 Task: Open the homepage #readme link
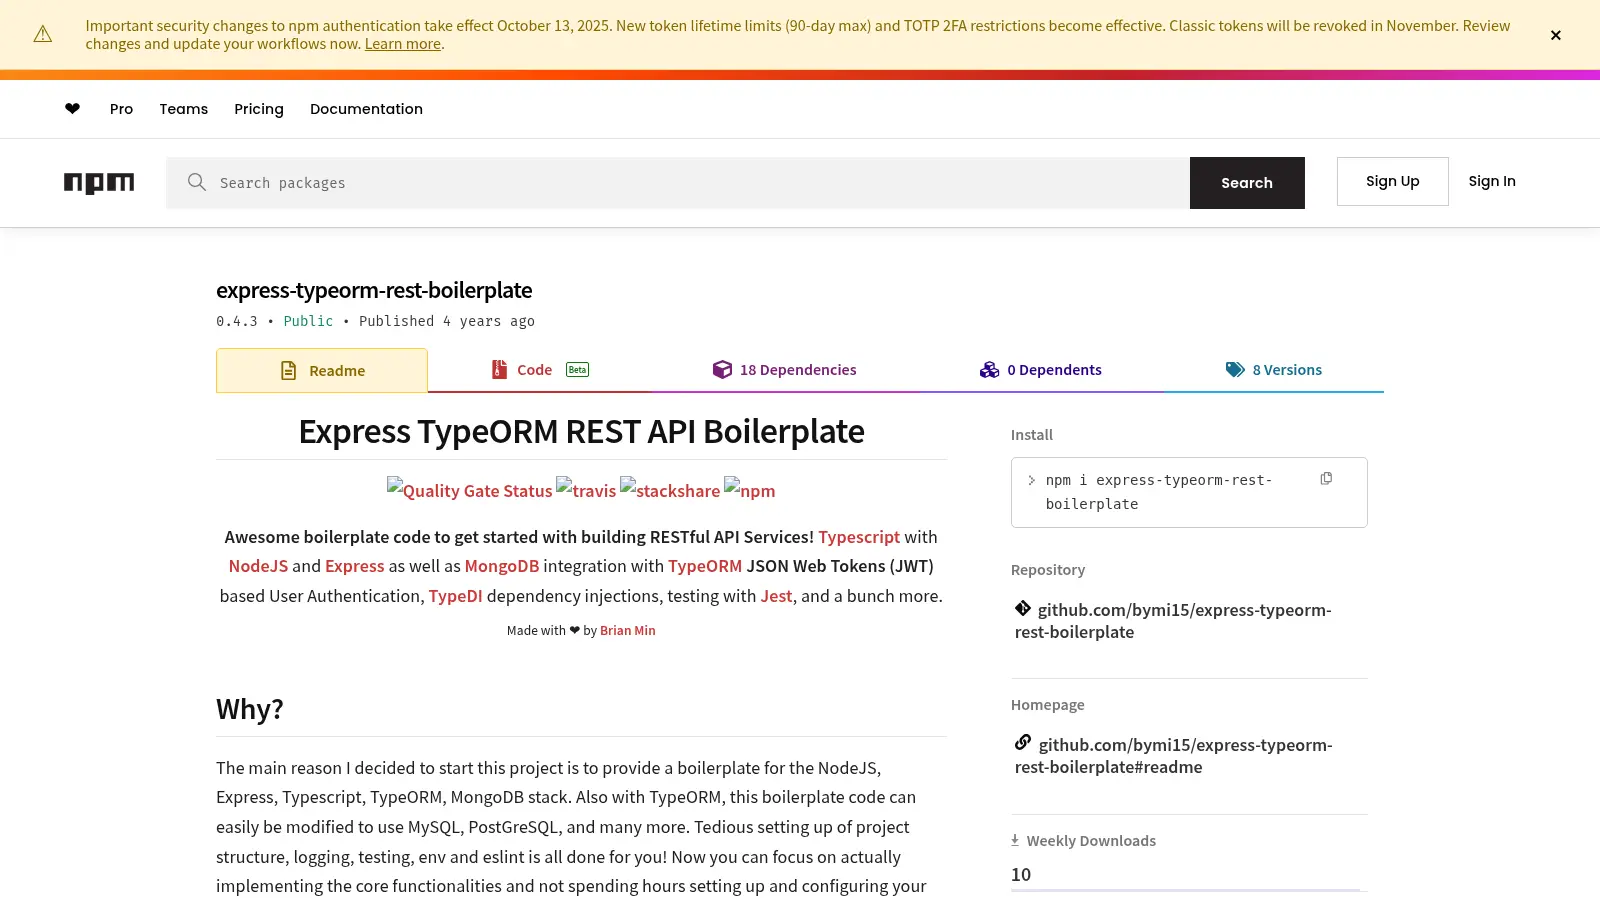(x=1174, y=756)
